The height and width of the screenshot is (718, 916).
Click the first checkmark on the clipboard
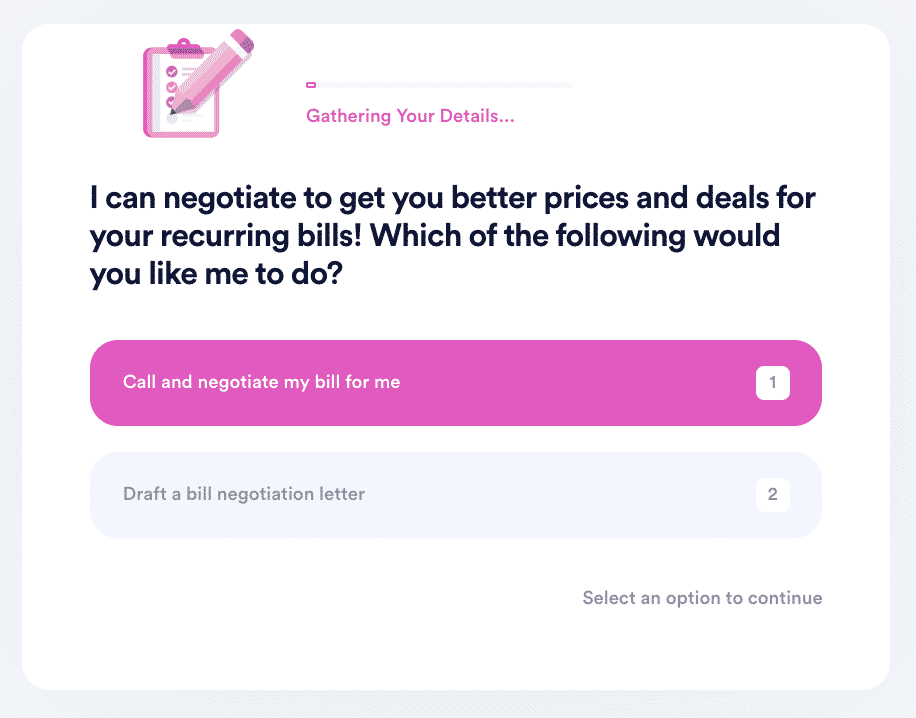pos(172,71)
